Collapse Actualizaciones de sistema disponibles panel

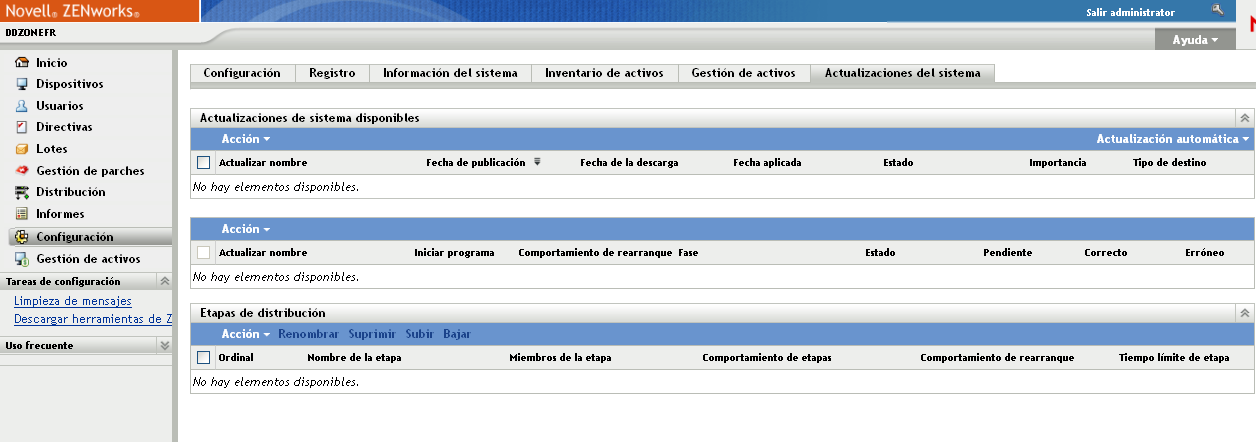[1245, 118]
